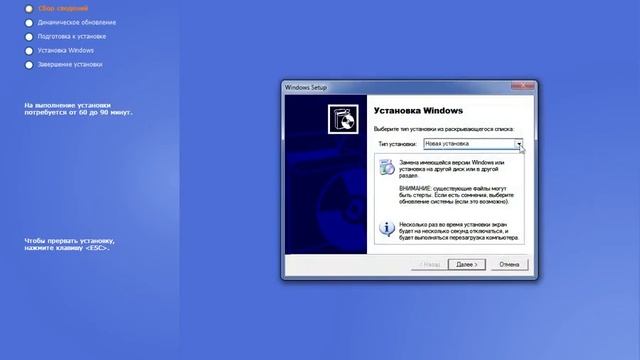Click the 'Тип установки:' label
This screenshot has width=640, height=360.
point(397,144)
